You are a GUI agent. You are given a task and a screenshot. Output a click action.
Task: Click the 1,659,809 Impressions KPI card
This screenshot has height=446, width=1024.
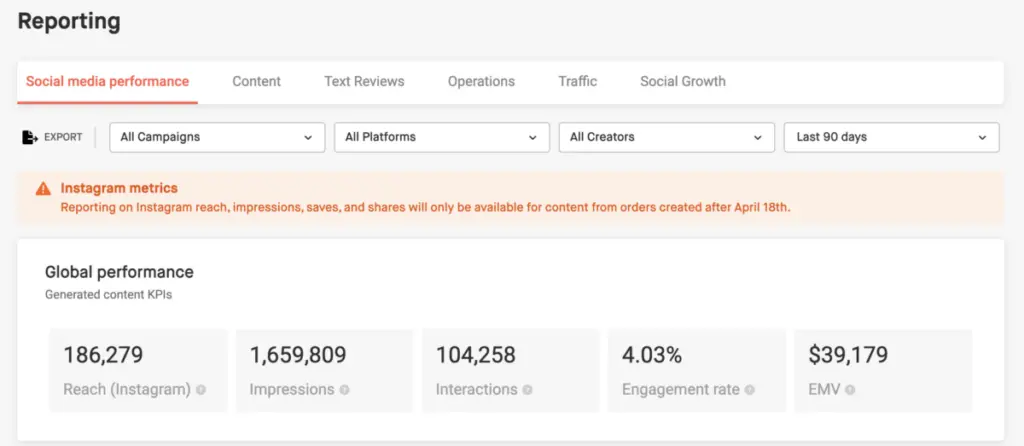point(324,370)
